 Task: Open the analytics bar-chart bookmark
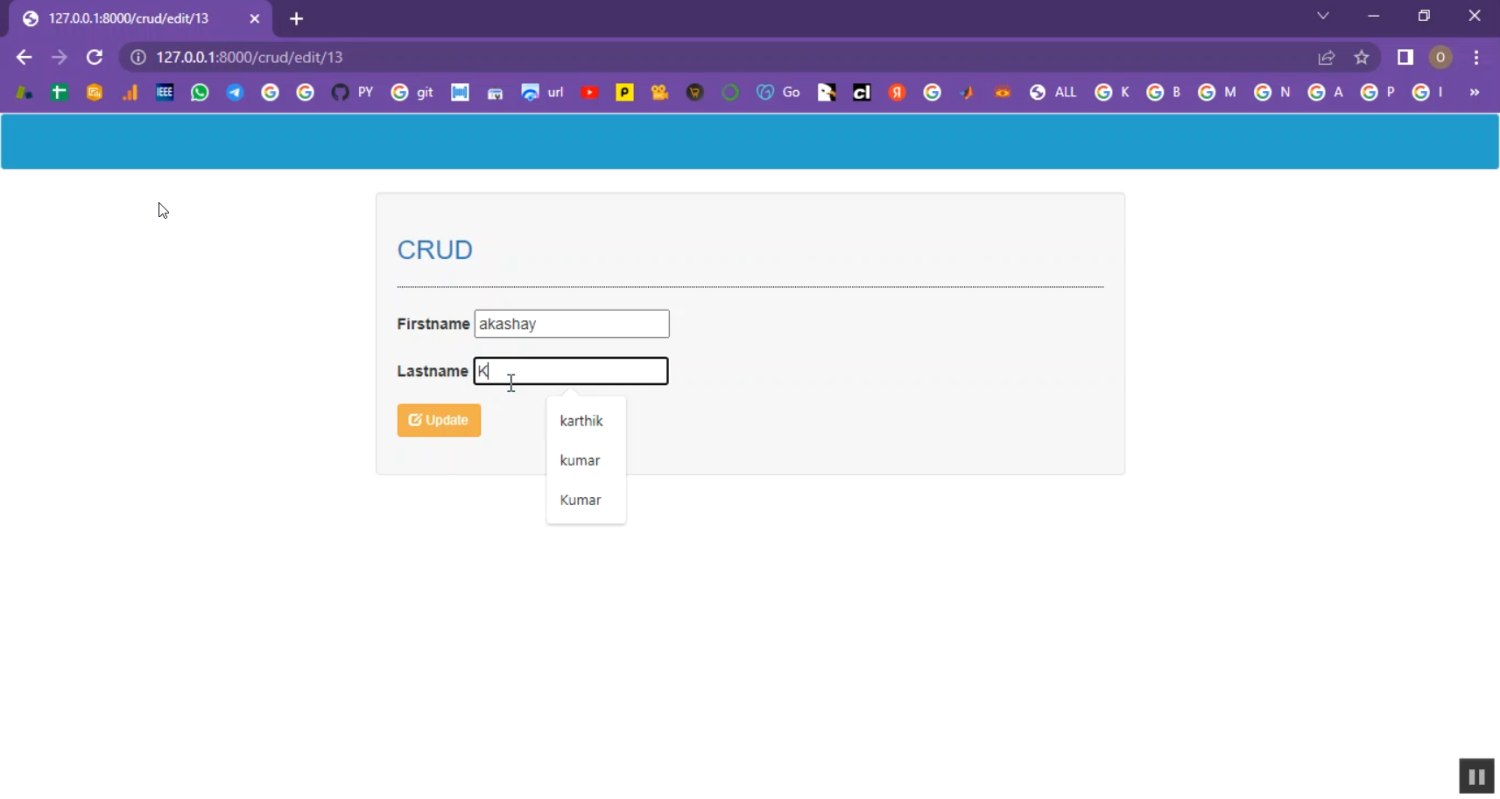[130, 92]
